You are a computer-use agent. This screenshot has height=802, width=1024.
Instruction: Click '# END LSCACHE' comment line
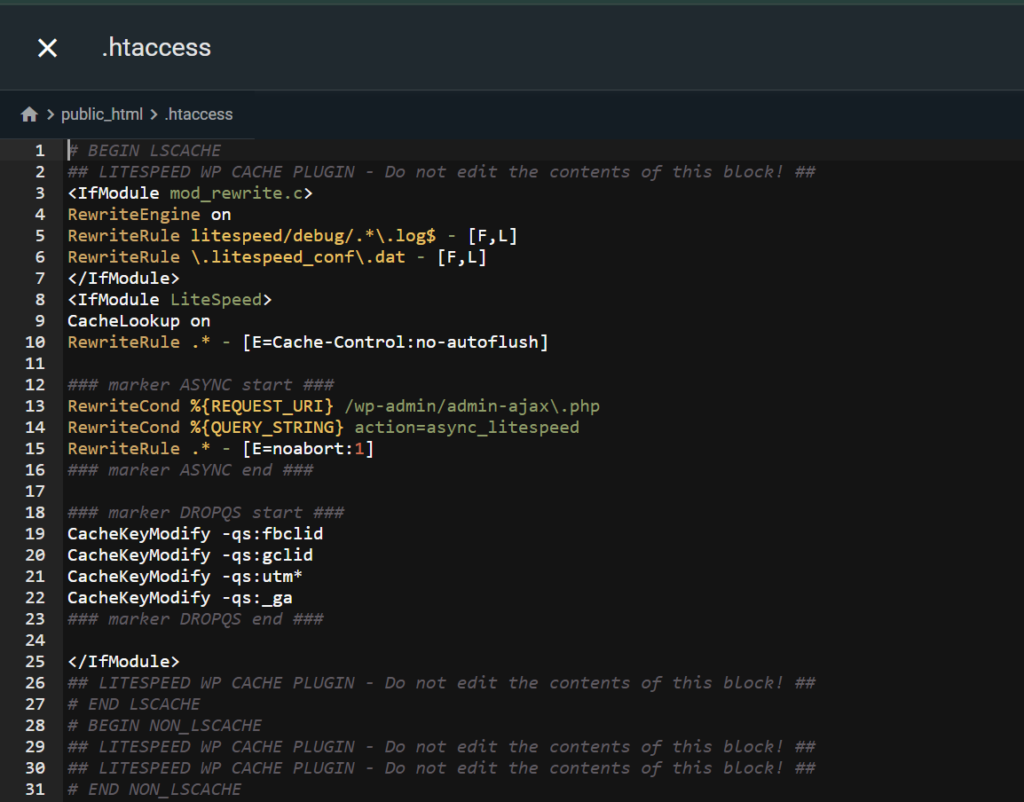pos(134,704)
